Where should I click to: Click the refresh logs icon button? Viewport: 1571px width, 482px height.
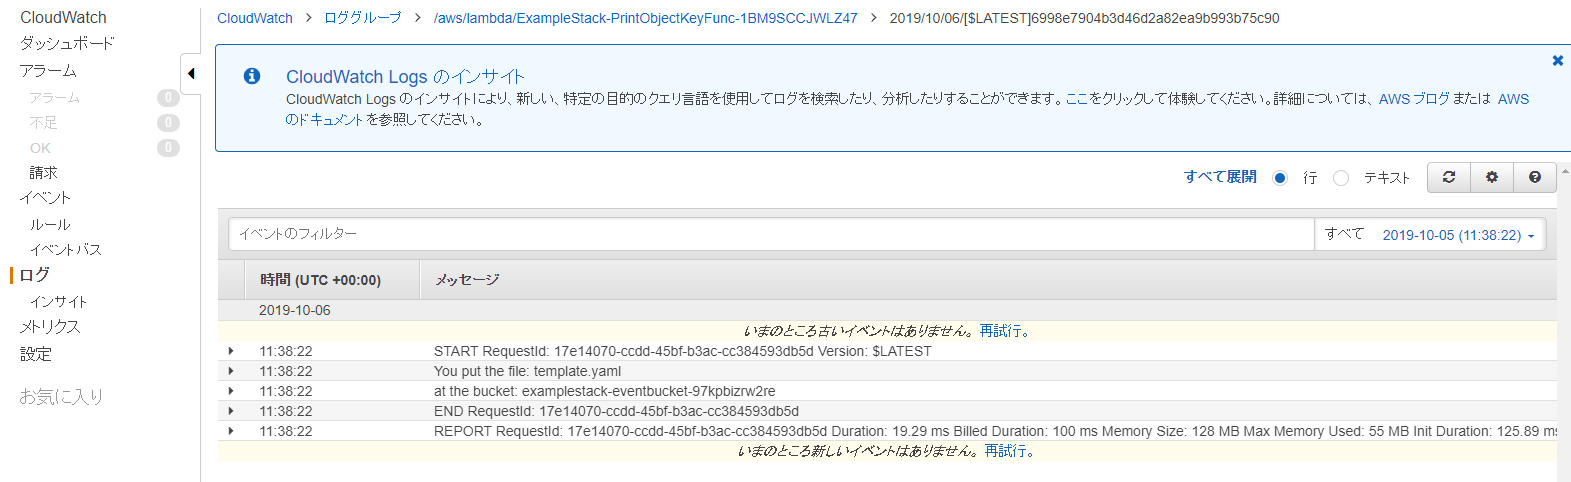[x=1448, y=177]
